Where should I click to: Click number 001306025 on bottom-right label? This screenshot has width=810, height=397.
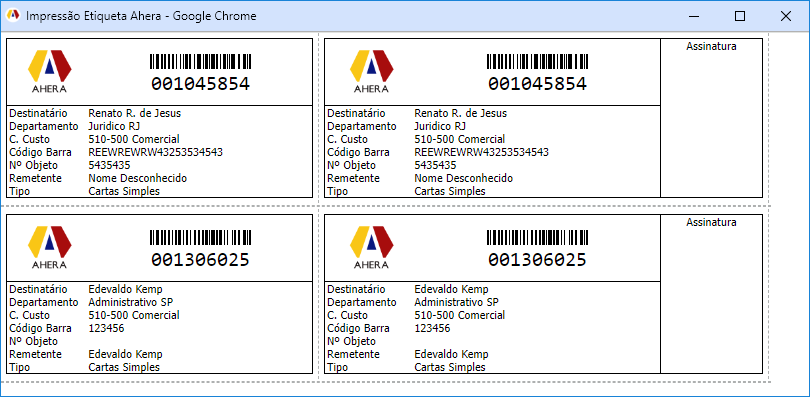point(537,260)
